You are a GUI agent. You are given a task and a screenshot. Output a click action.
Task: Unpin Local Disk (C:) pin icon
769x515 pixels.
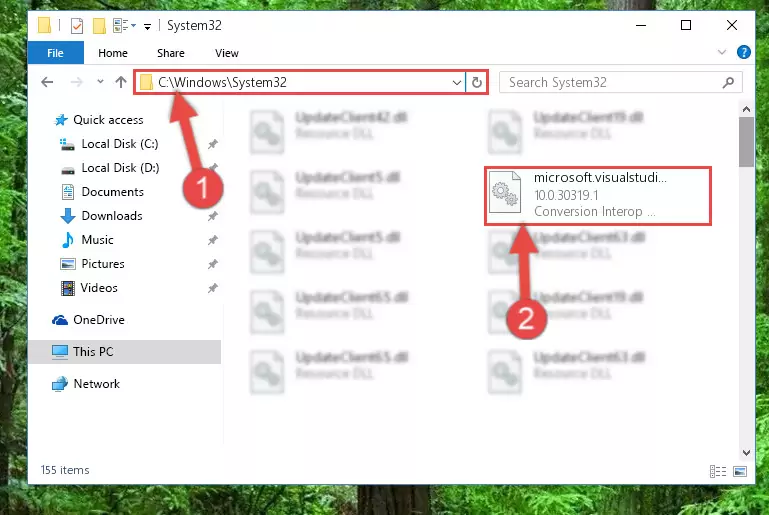pyautogui.click(x=212, y=144)
